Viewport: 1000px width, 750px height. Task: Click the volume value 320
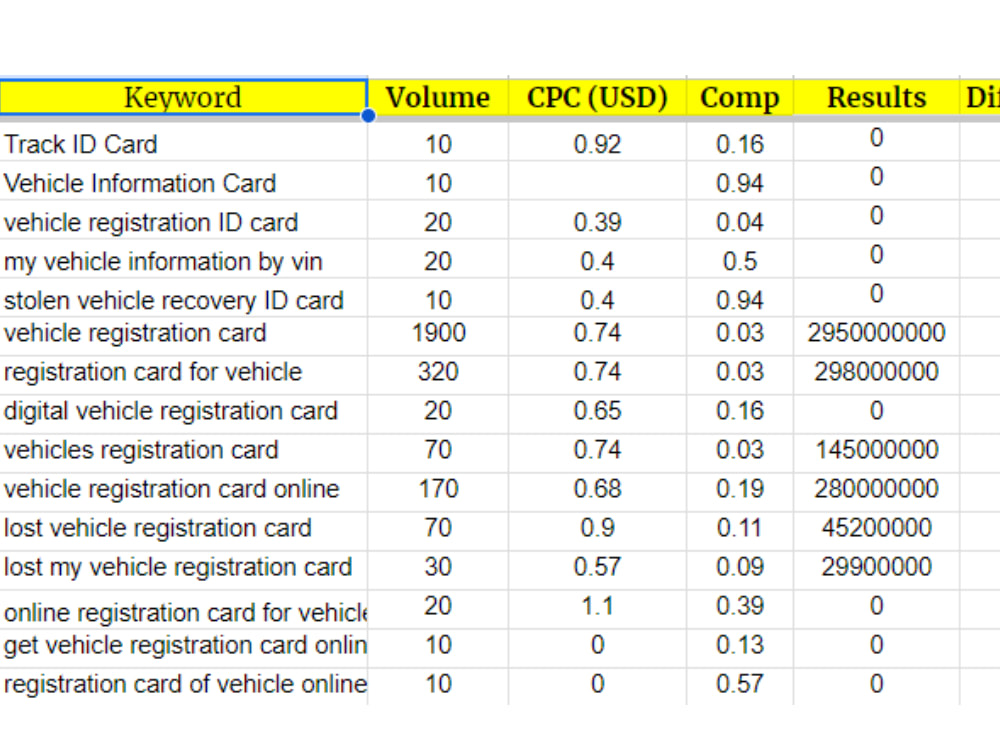[438, 372]
